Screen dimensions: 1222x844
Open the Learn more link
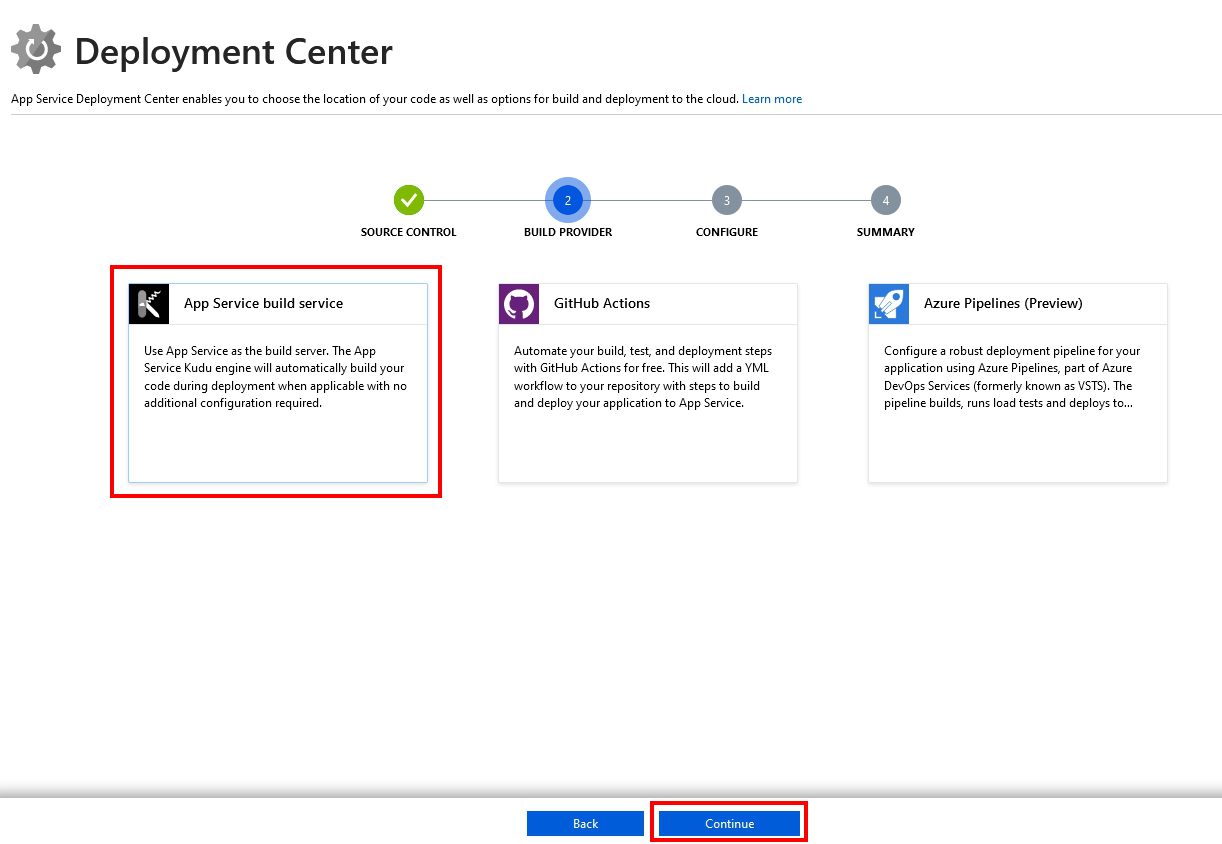(x=772, y=99)
